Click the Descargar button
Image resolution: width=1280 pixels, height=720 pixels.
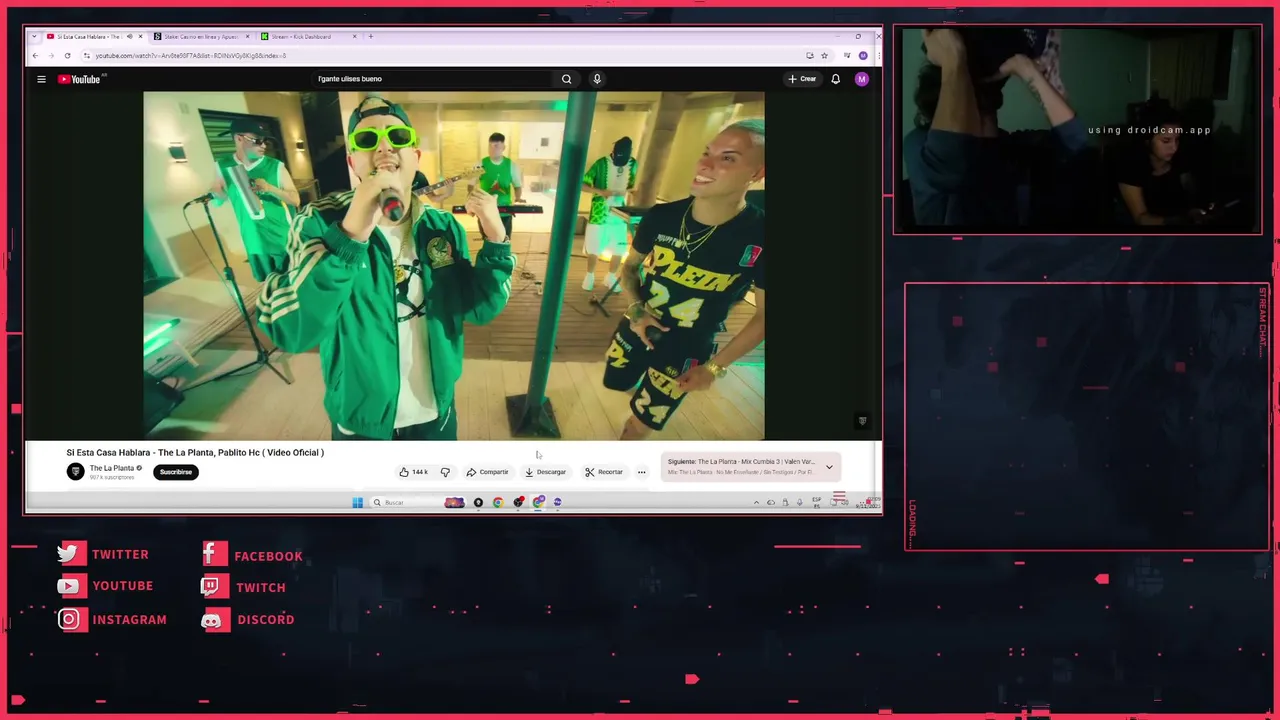546,472
